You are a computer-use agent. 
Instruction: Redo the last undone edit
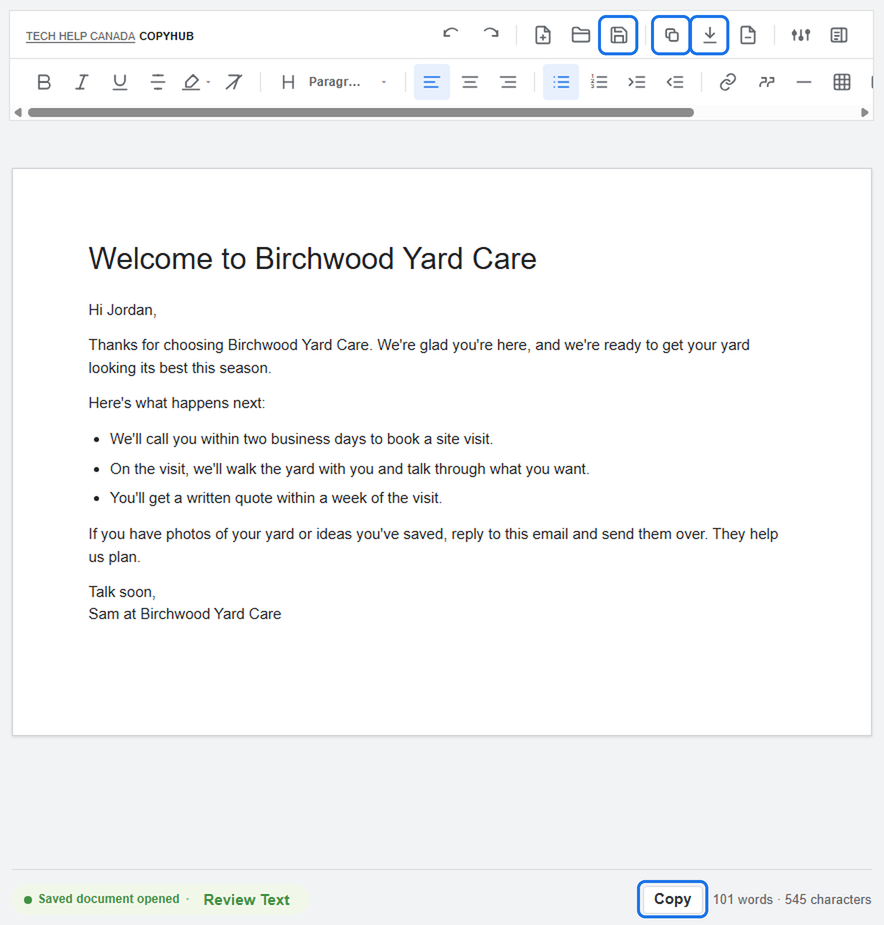coord(490,35)
